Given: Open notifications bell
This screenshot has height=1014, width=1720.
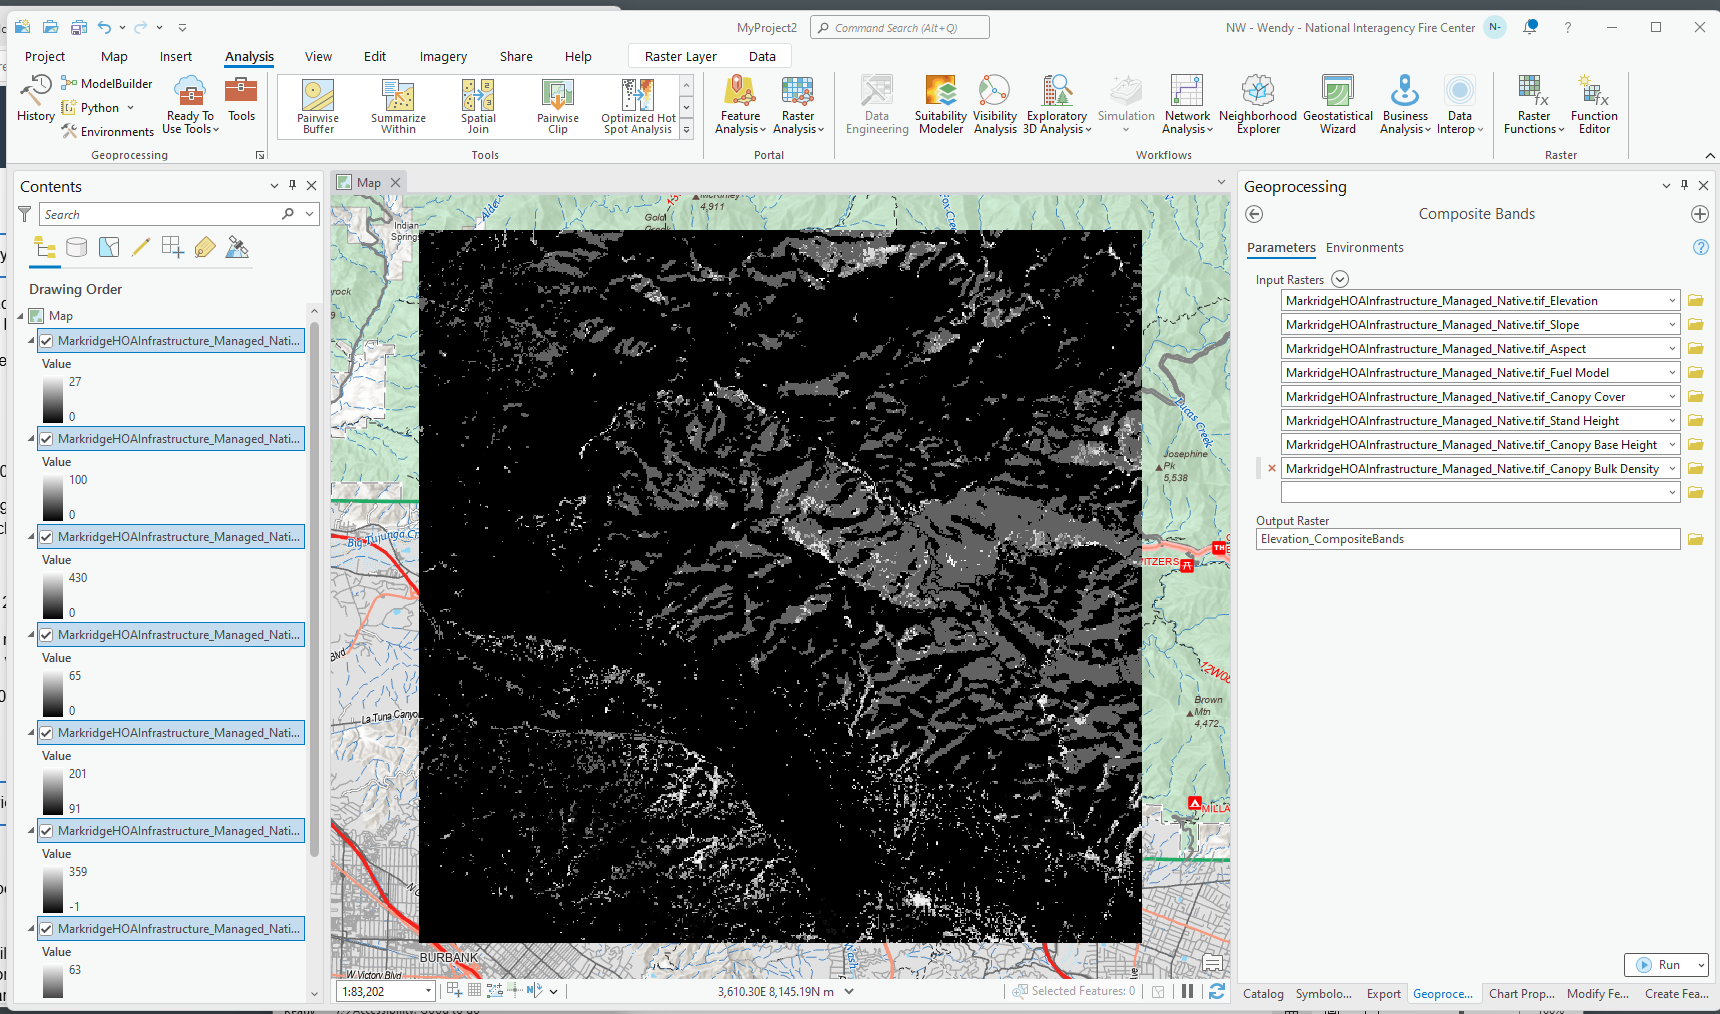Looking at the screenshot, I should pos(1530,27).
